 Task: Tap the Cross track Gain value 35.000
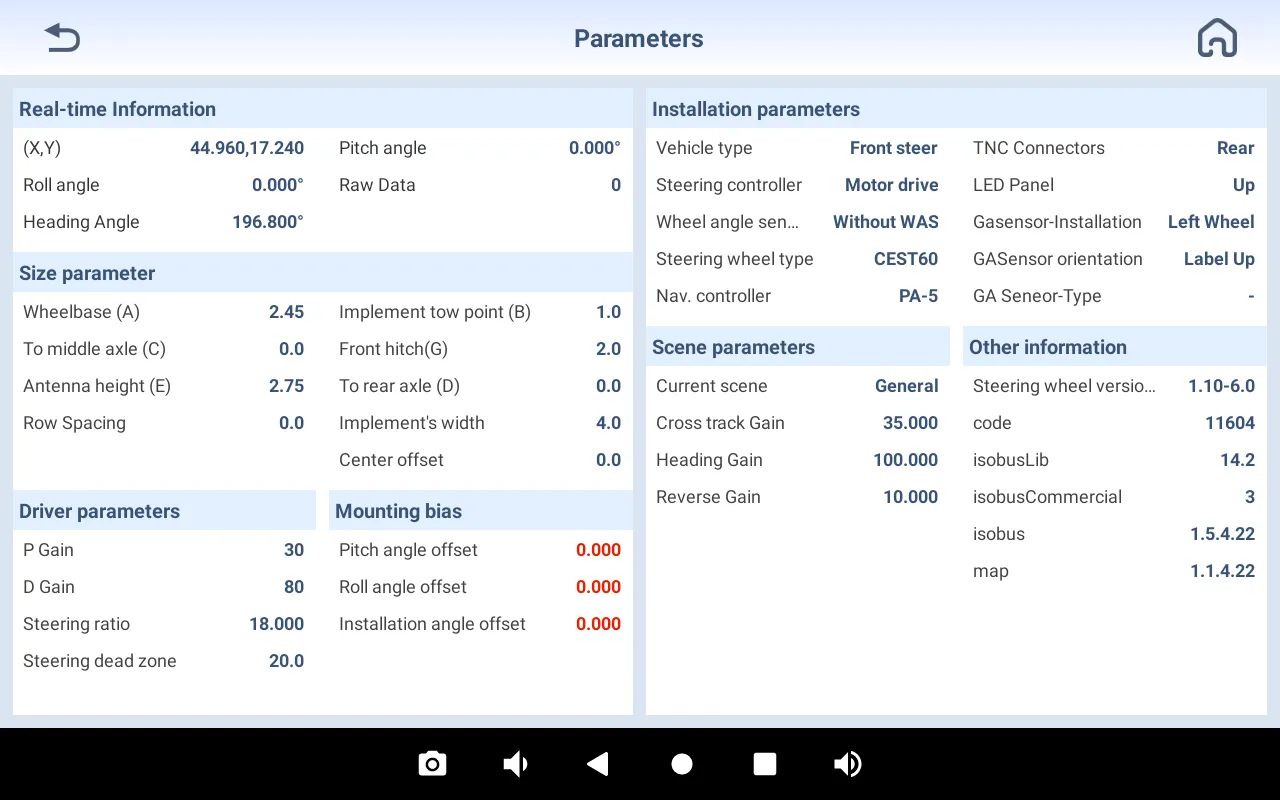point(910,423)
